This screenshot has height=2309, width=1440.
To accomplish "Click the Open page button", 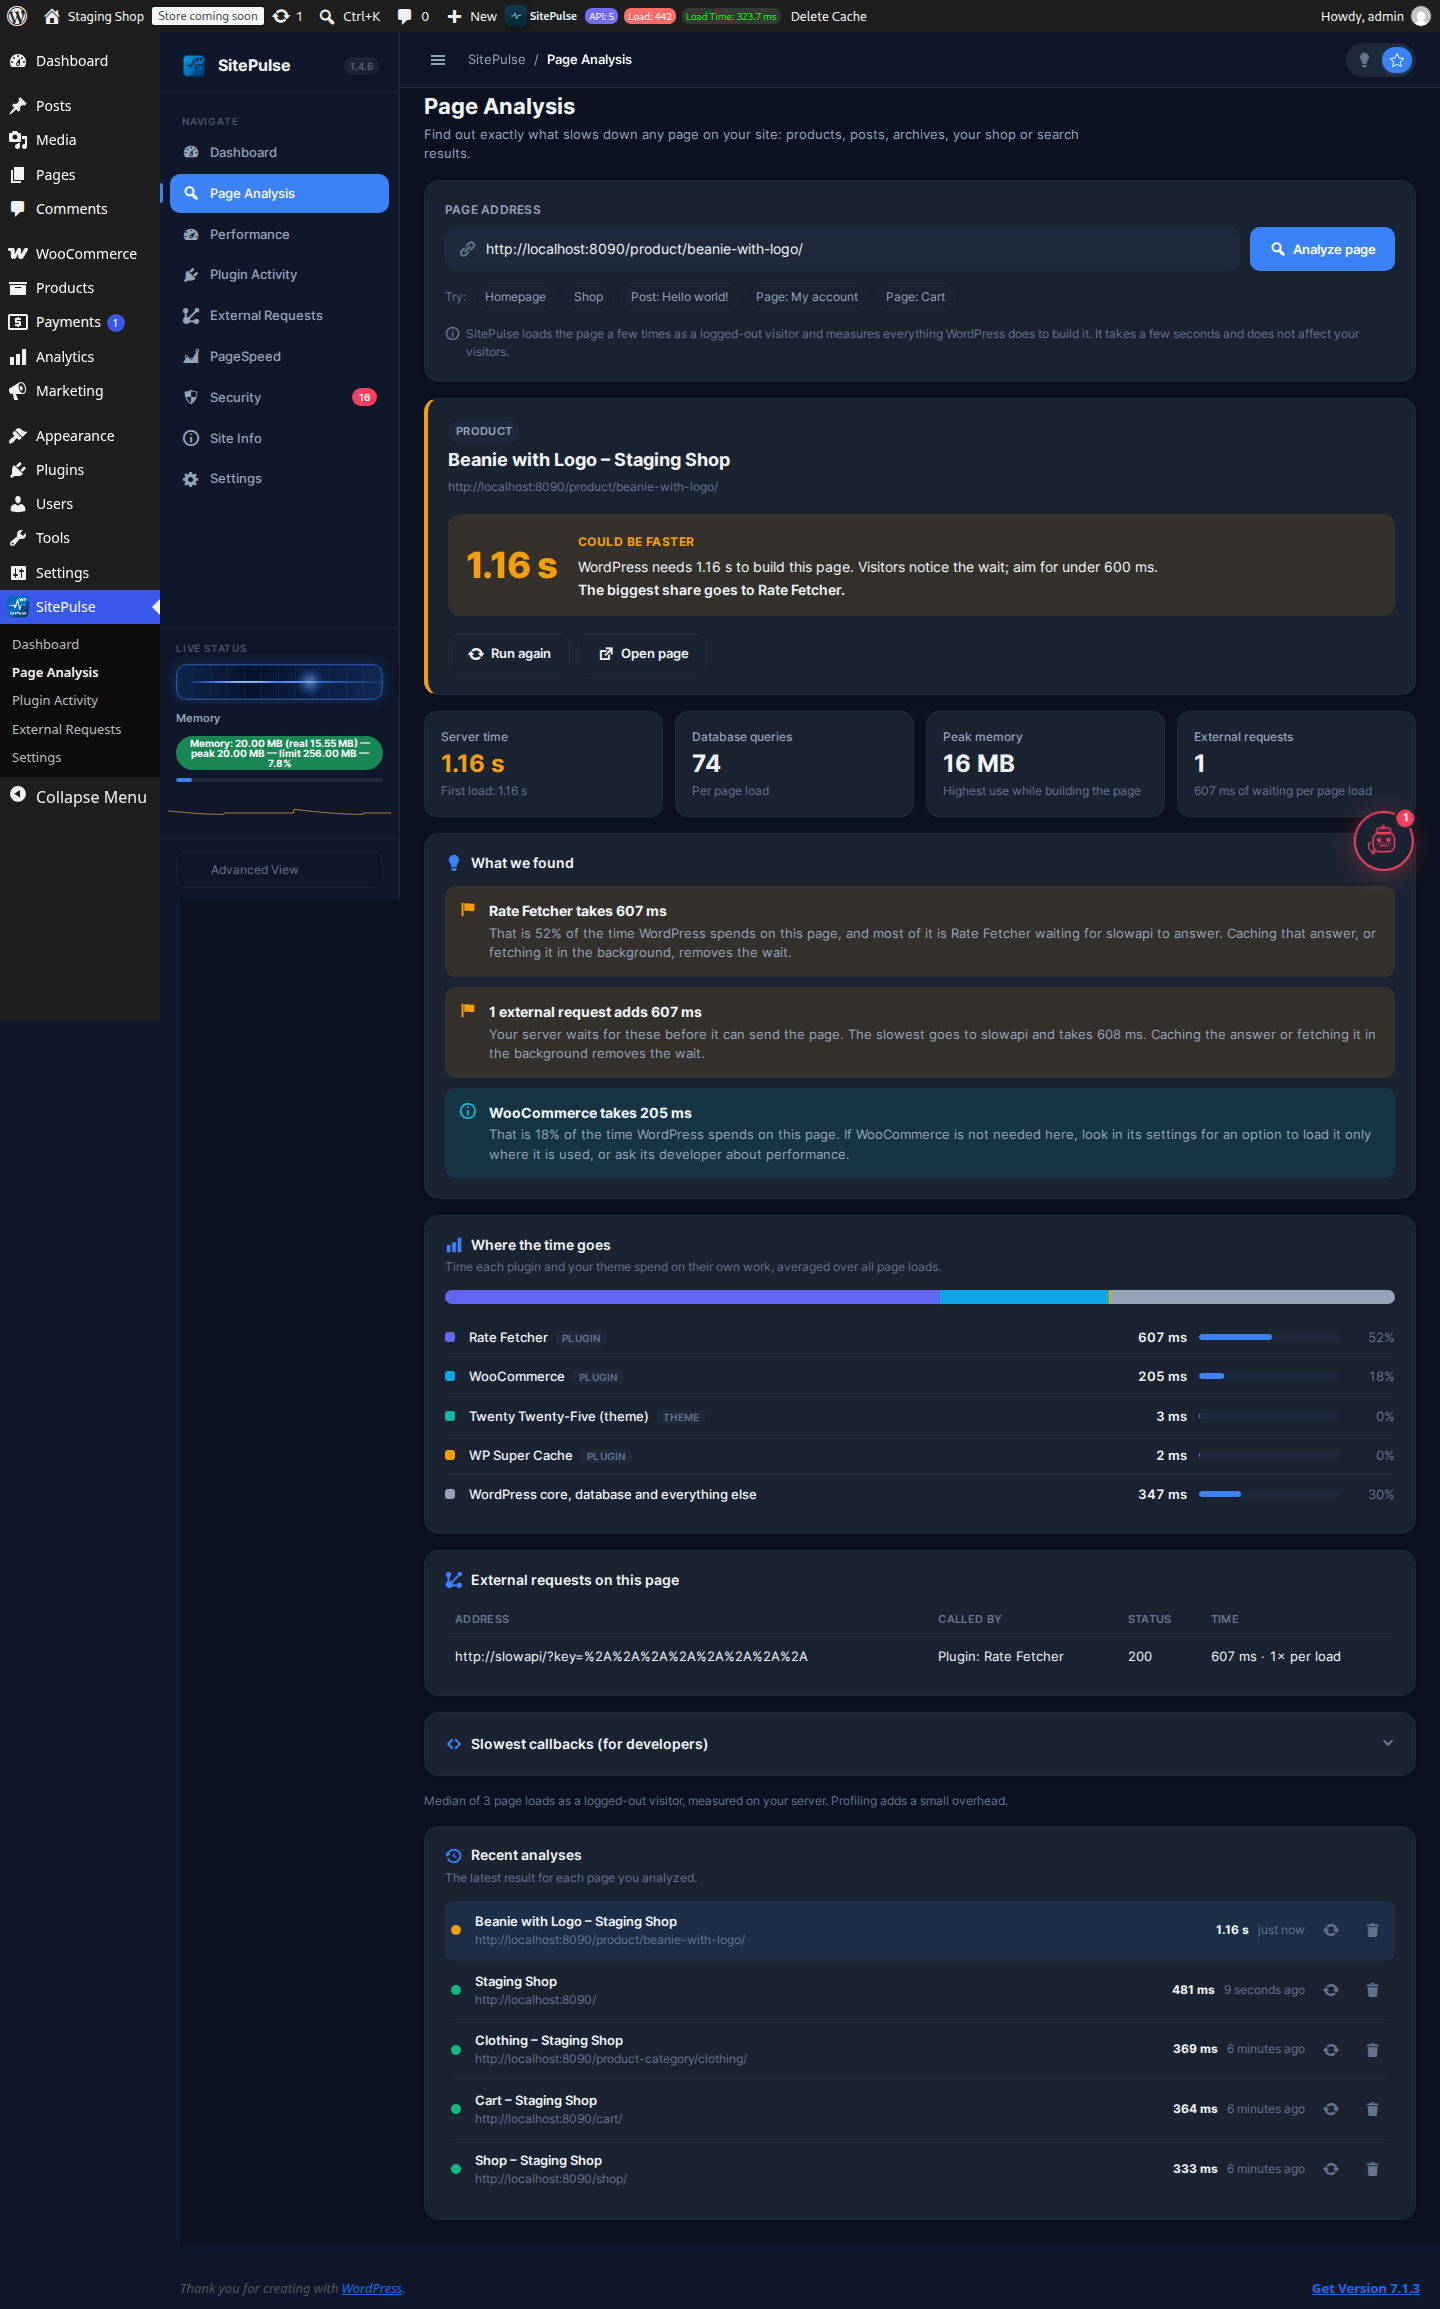I will [643, 654].
